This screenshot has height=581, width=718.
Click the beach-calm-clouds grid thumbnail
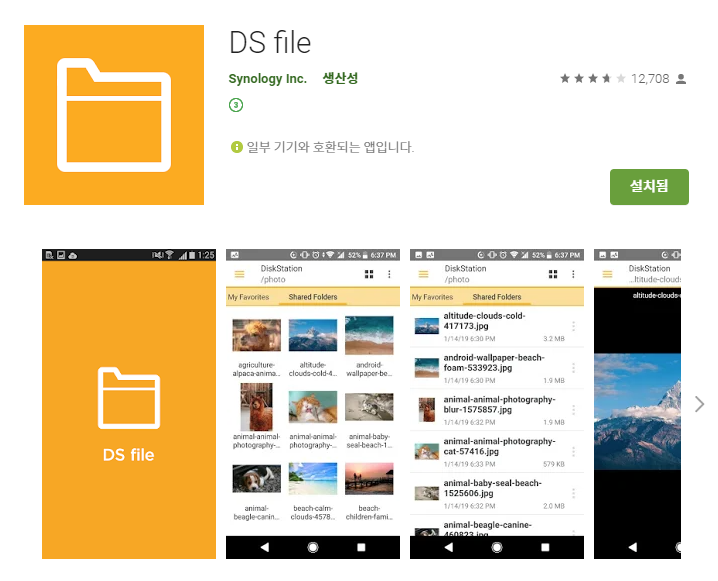click(313, 479)
